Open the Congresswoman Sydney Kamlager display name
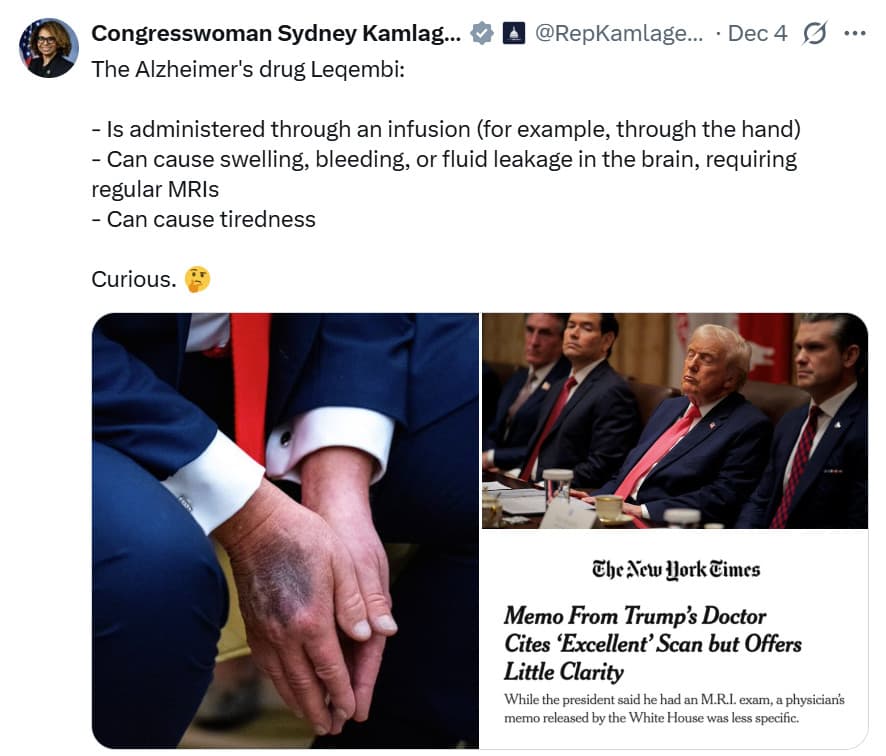Viewport: 886px width, 756px height. point(276,33)
